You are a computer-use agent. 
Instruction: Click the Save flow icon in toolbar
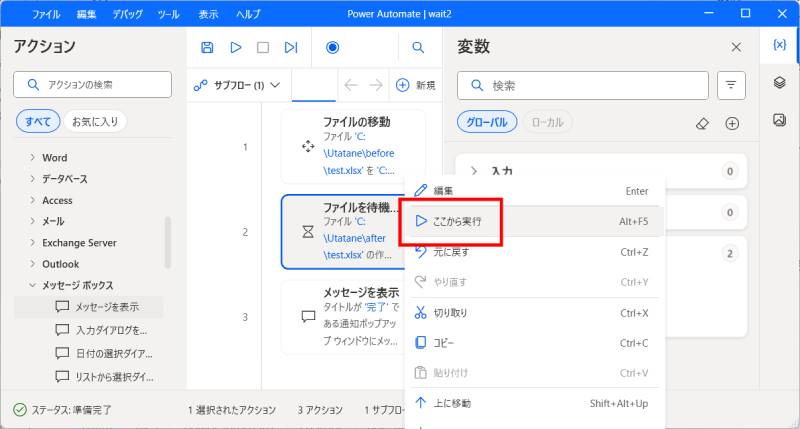[x=207, y=47]
